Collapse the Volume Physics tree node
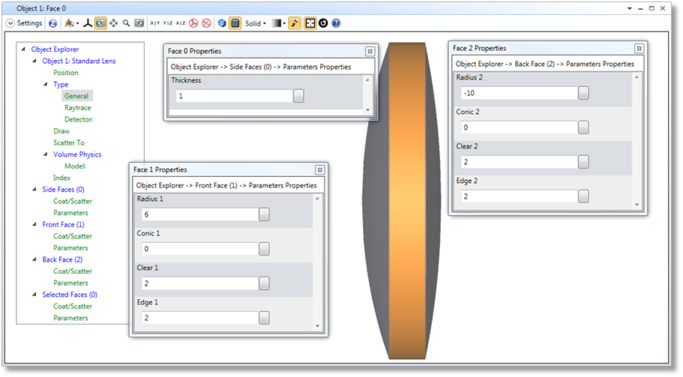683x377 pixels. pos(46,154)
